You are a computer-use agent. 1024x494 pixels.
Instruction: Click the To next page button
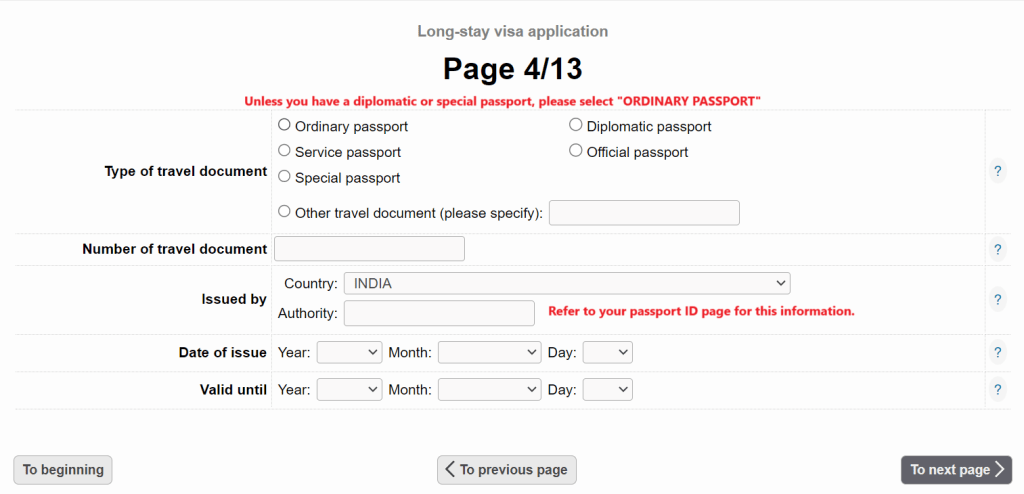click(956, 470)
